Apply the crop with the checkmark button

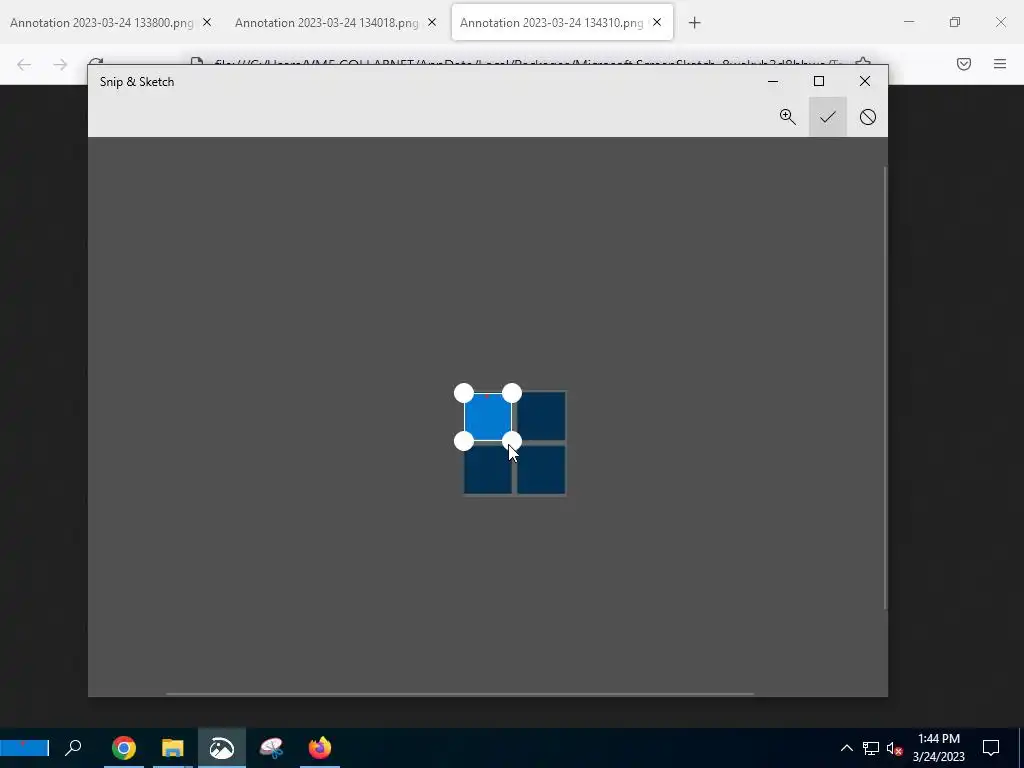(827, 117)
